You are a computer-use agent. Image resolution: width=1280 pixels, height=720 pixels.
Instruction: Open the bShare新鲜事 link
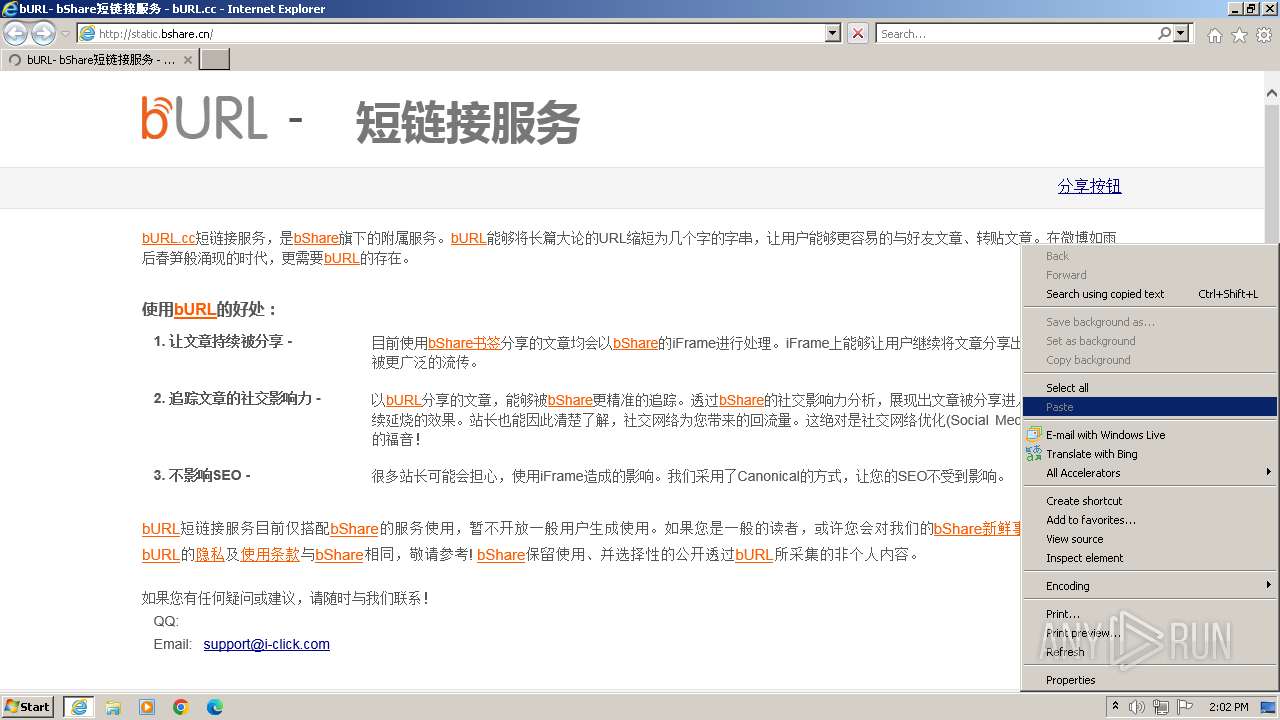pyautogui.click(x=977, y=528)
